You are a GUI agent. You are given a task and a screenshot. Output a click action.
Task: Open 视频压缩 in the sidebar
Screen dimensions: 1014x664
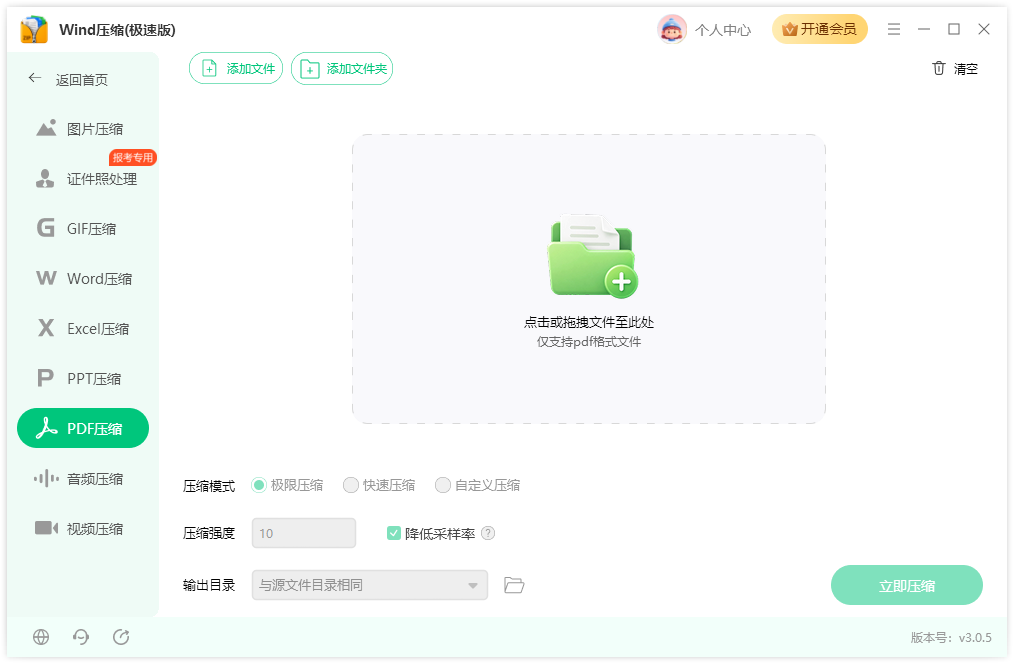point(83,528)
